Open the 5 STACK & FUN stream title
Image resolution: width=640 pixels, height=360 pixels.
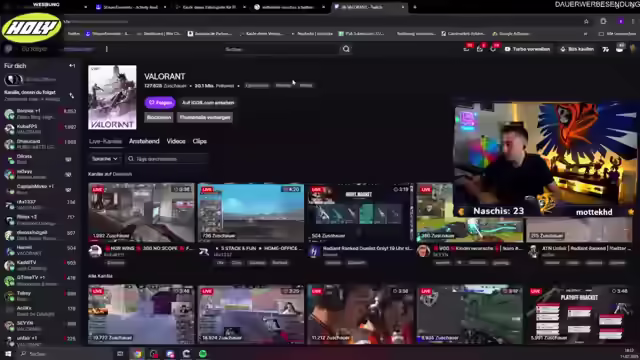coord(259,249)
